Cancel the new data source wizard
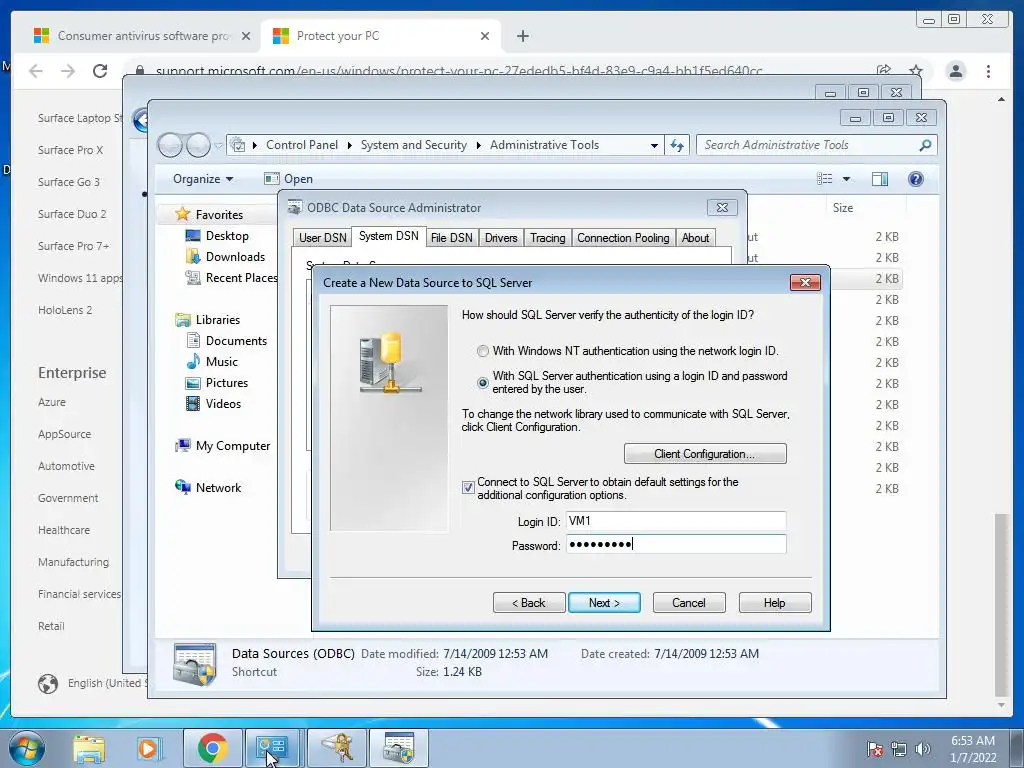 [x=689, y=603]
